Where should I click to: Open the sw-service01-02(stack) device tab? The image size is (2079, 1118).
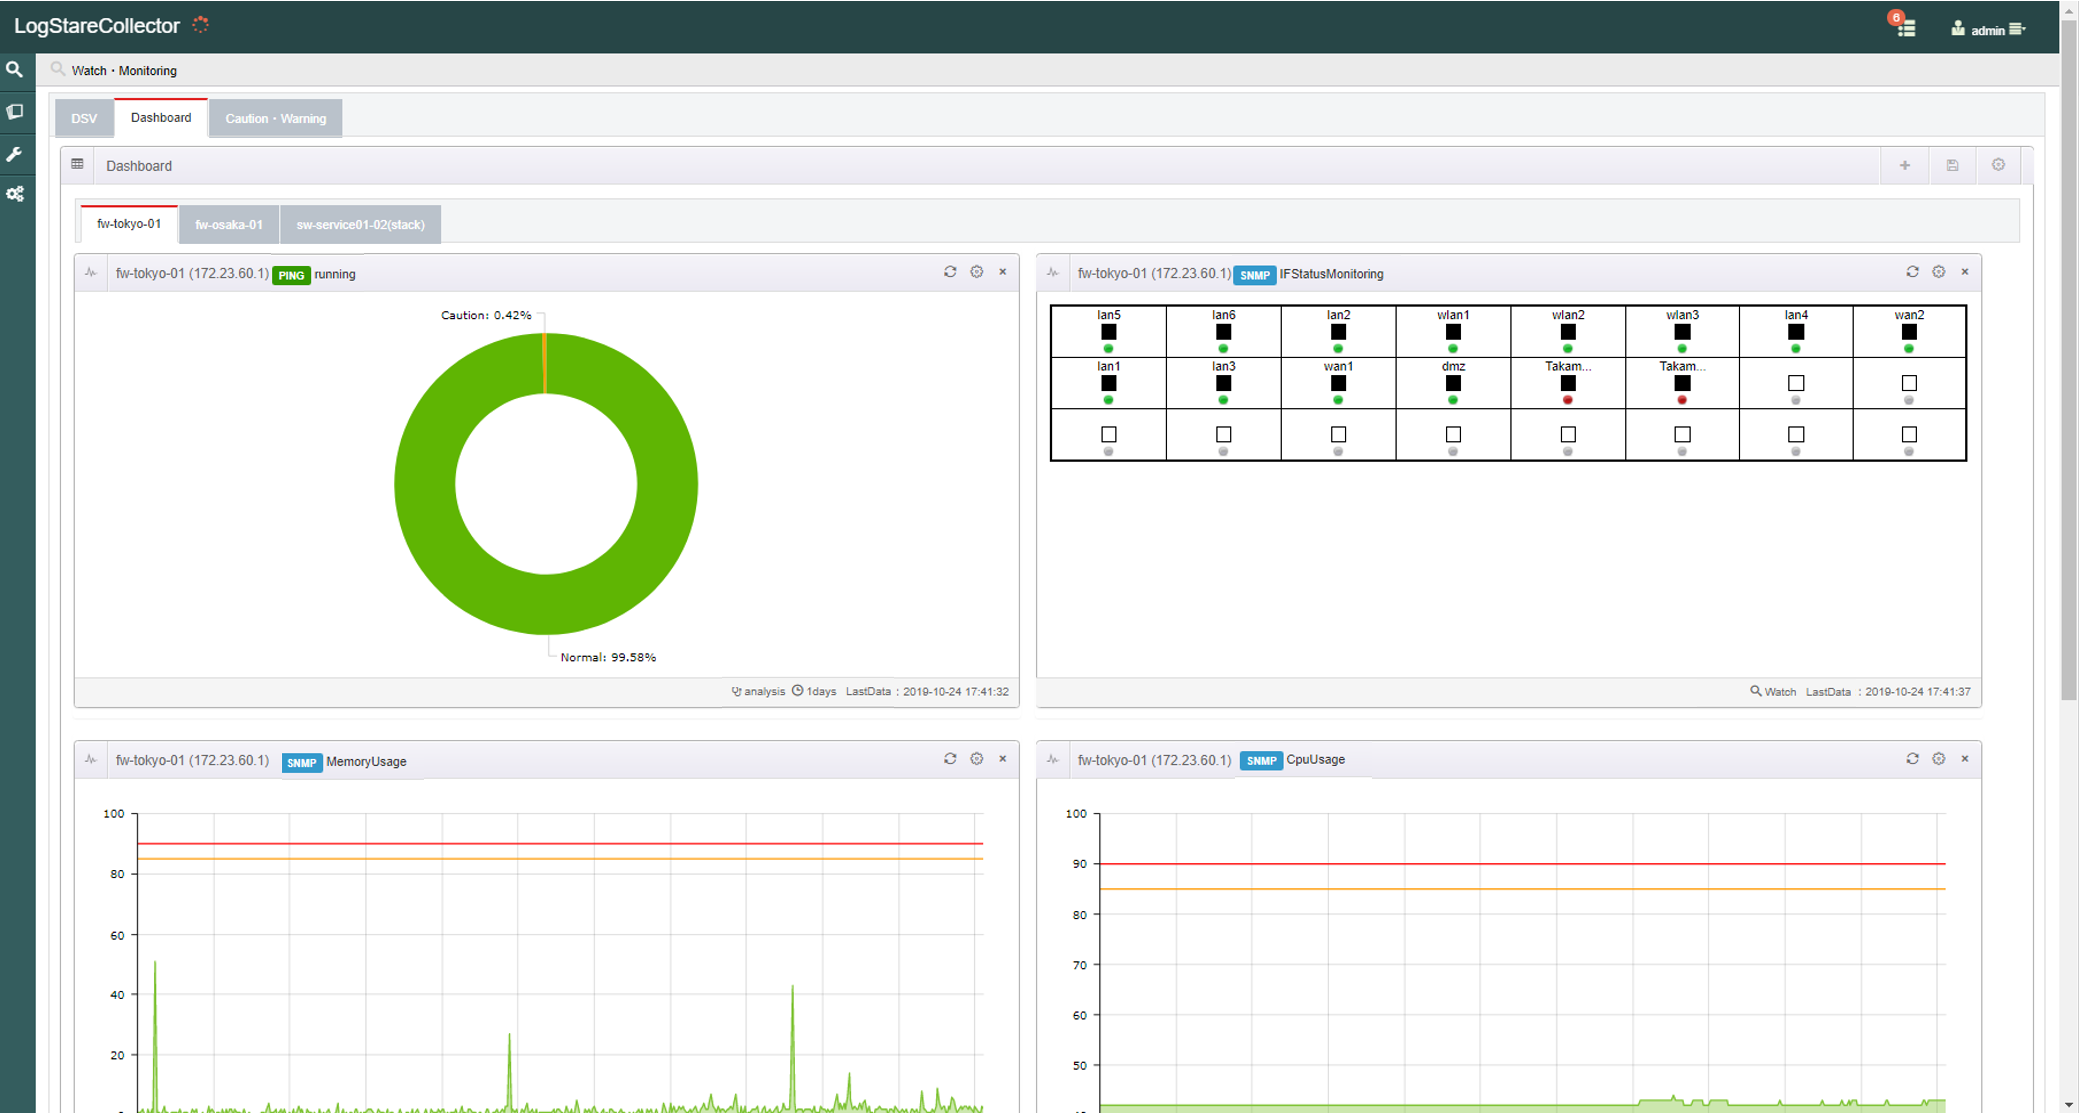[x=360, y=224]
